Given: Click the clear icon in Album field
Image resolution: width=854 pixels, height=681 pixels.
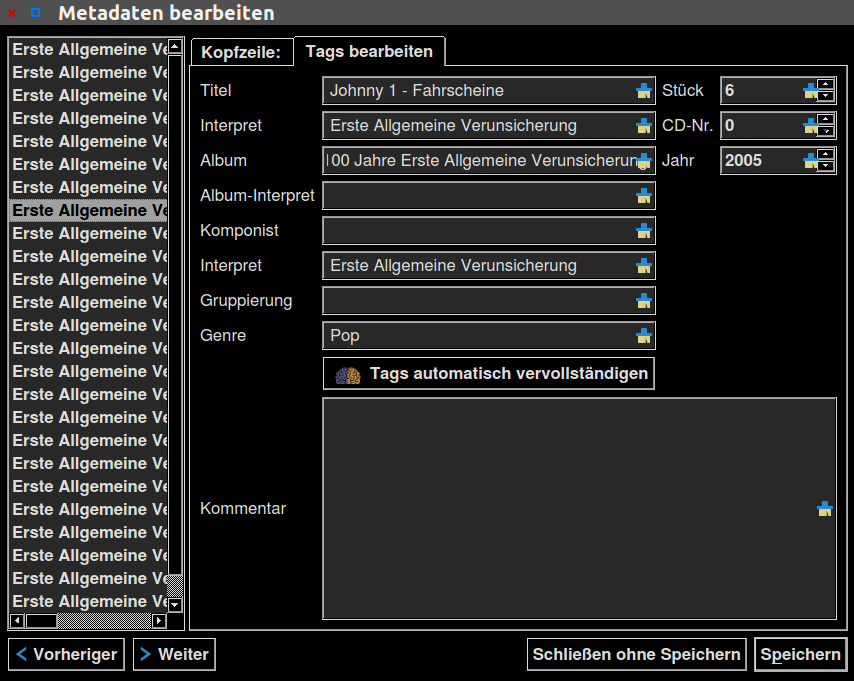Looking at the screenshot, I should point(643,161).
